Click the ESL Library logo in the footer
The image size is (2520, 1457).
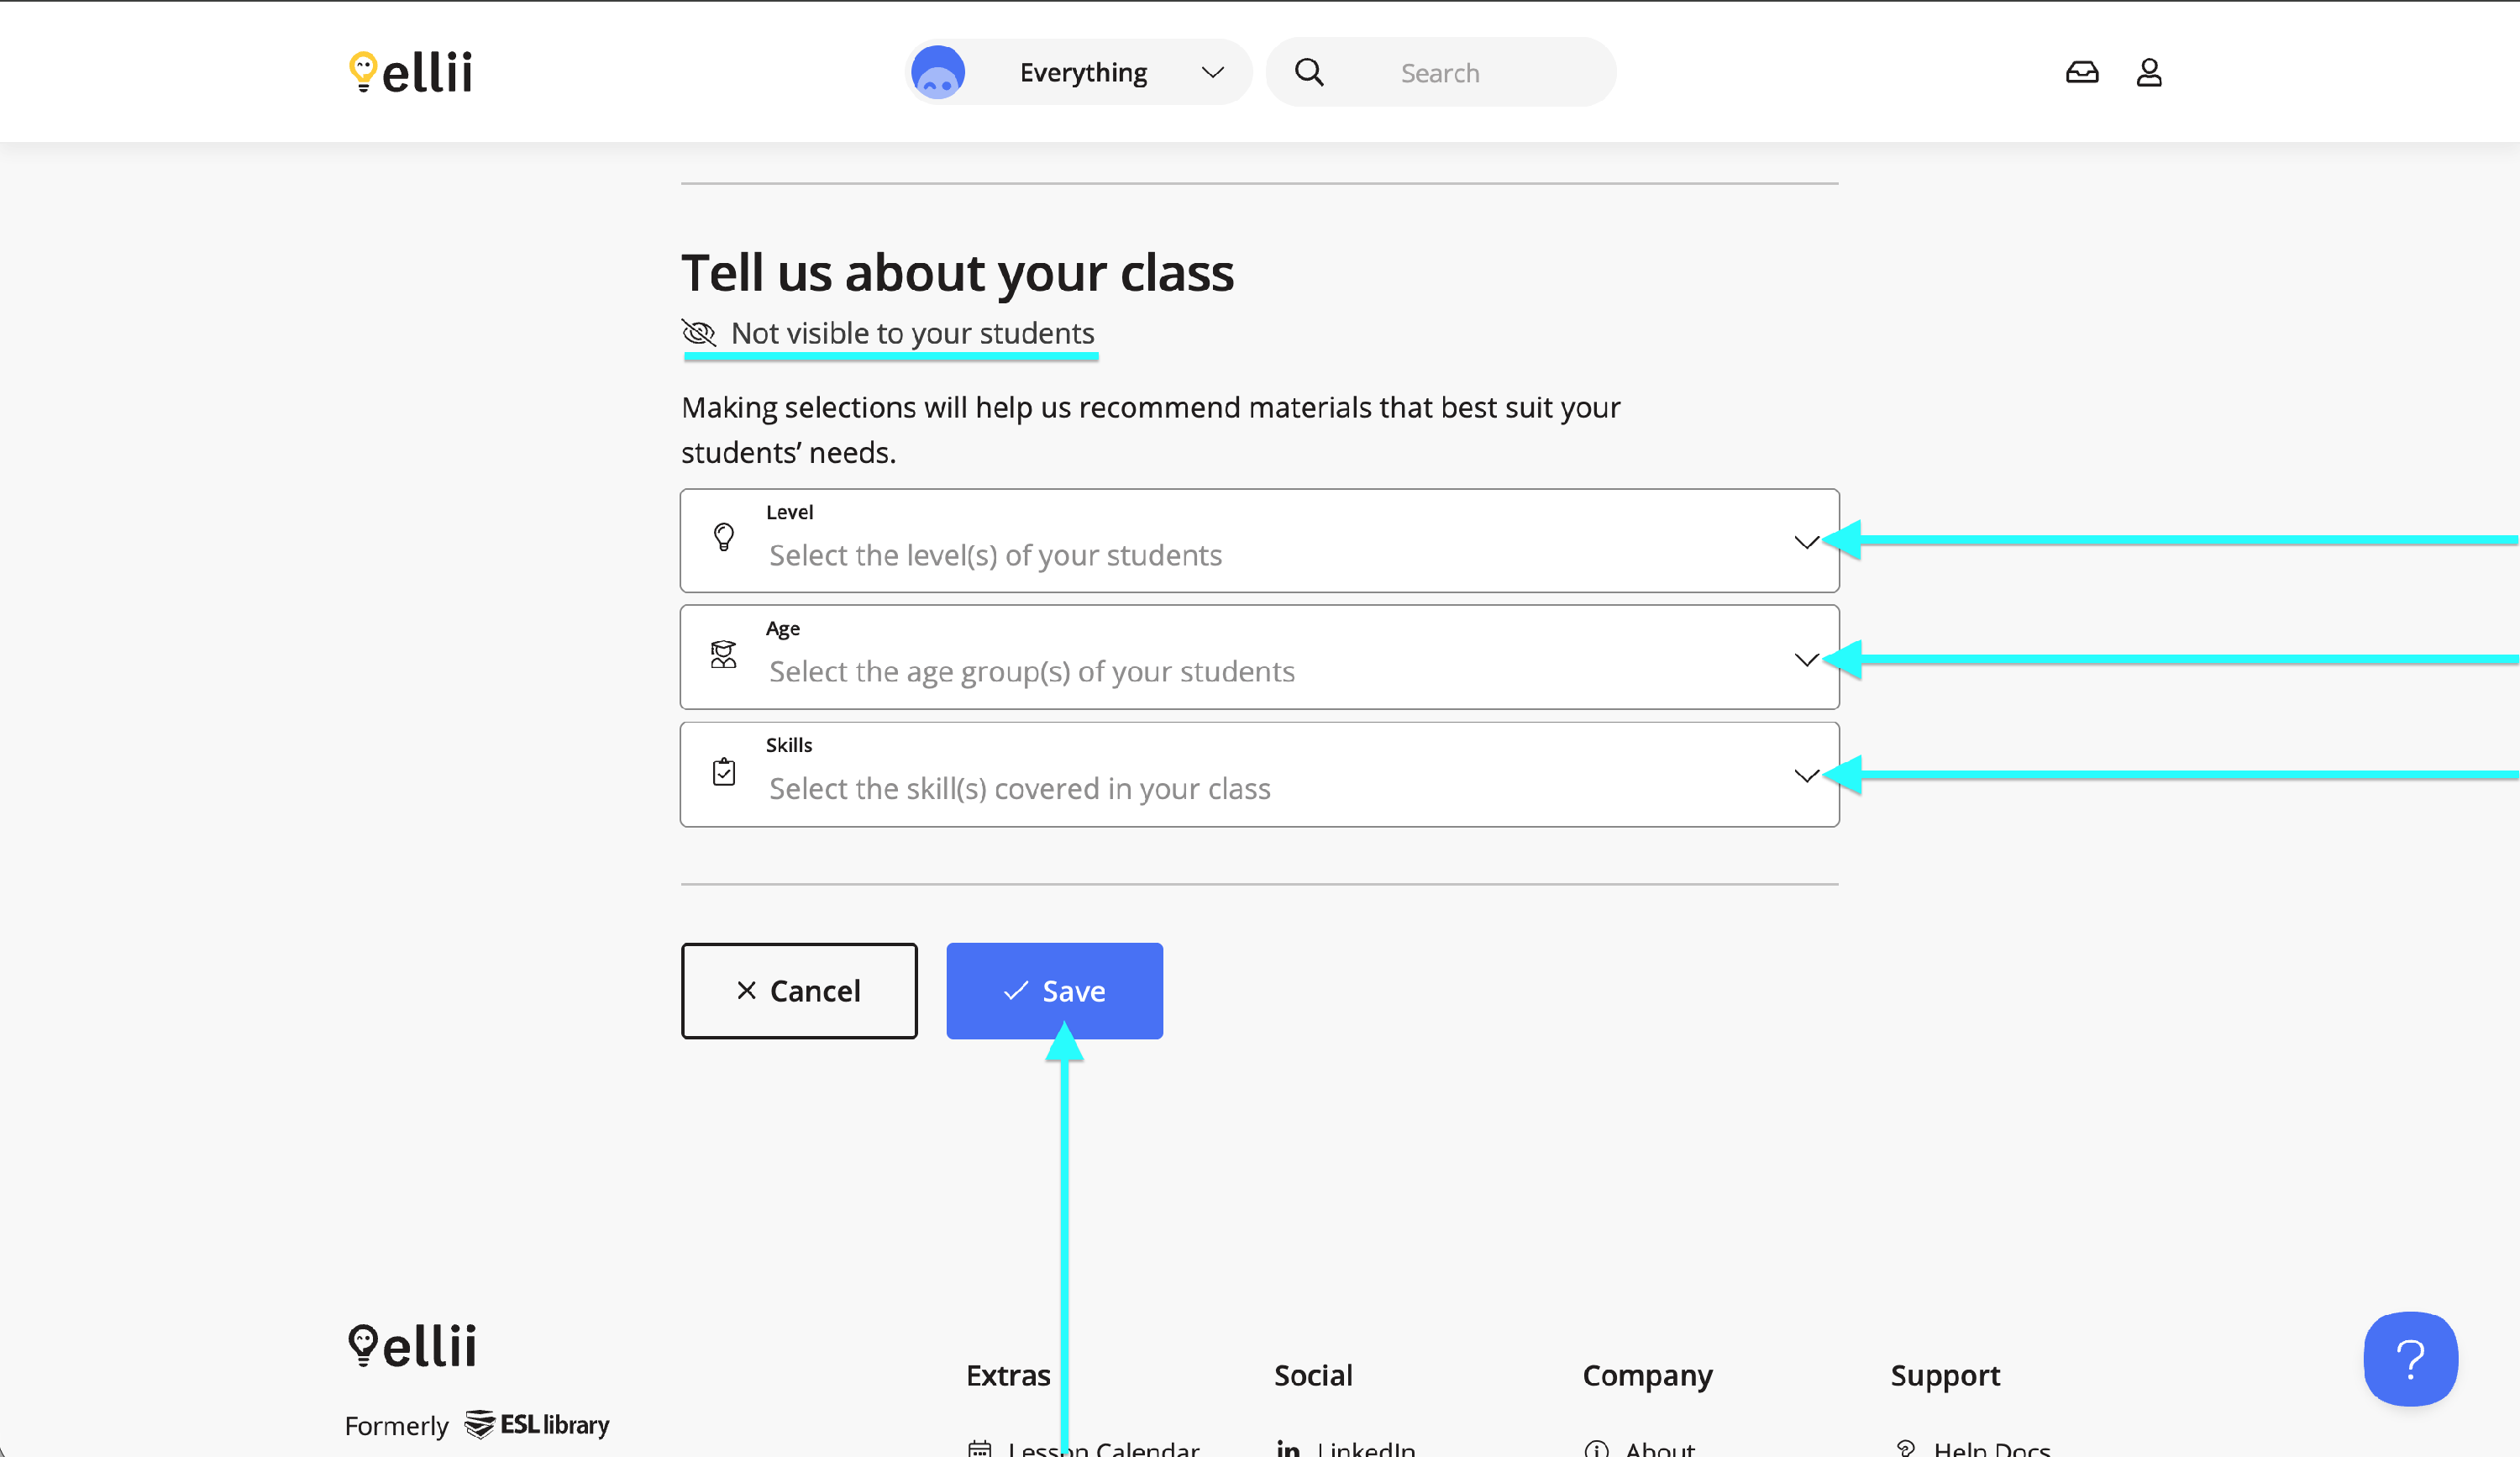click(x=537, y=1424)
